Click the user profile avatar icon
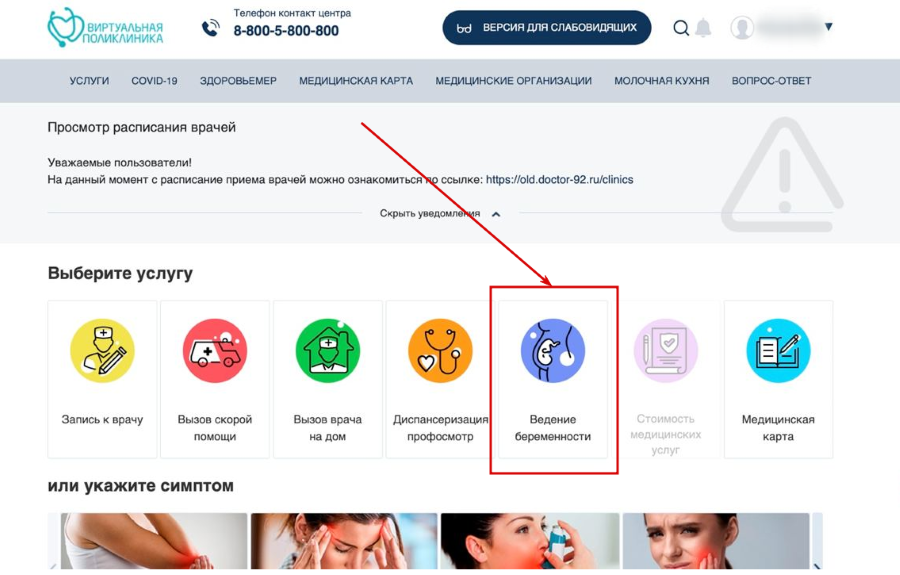This screenshot has height=575, width=900. [742, 28]
